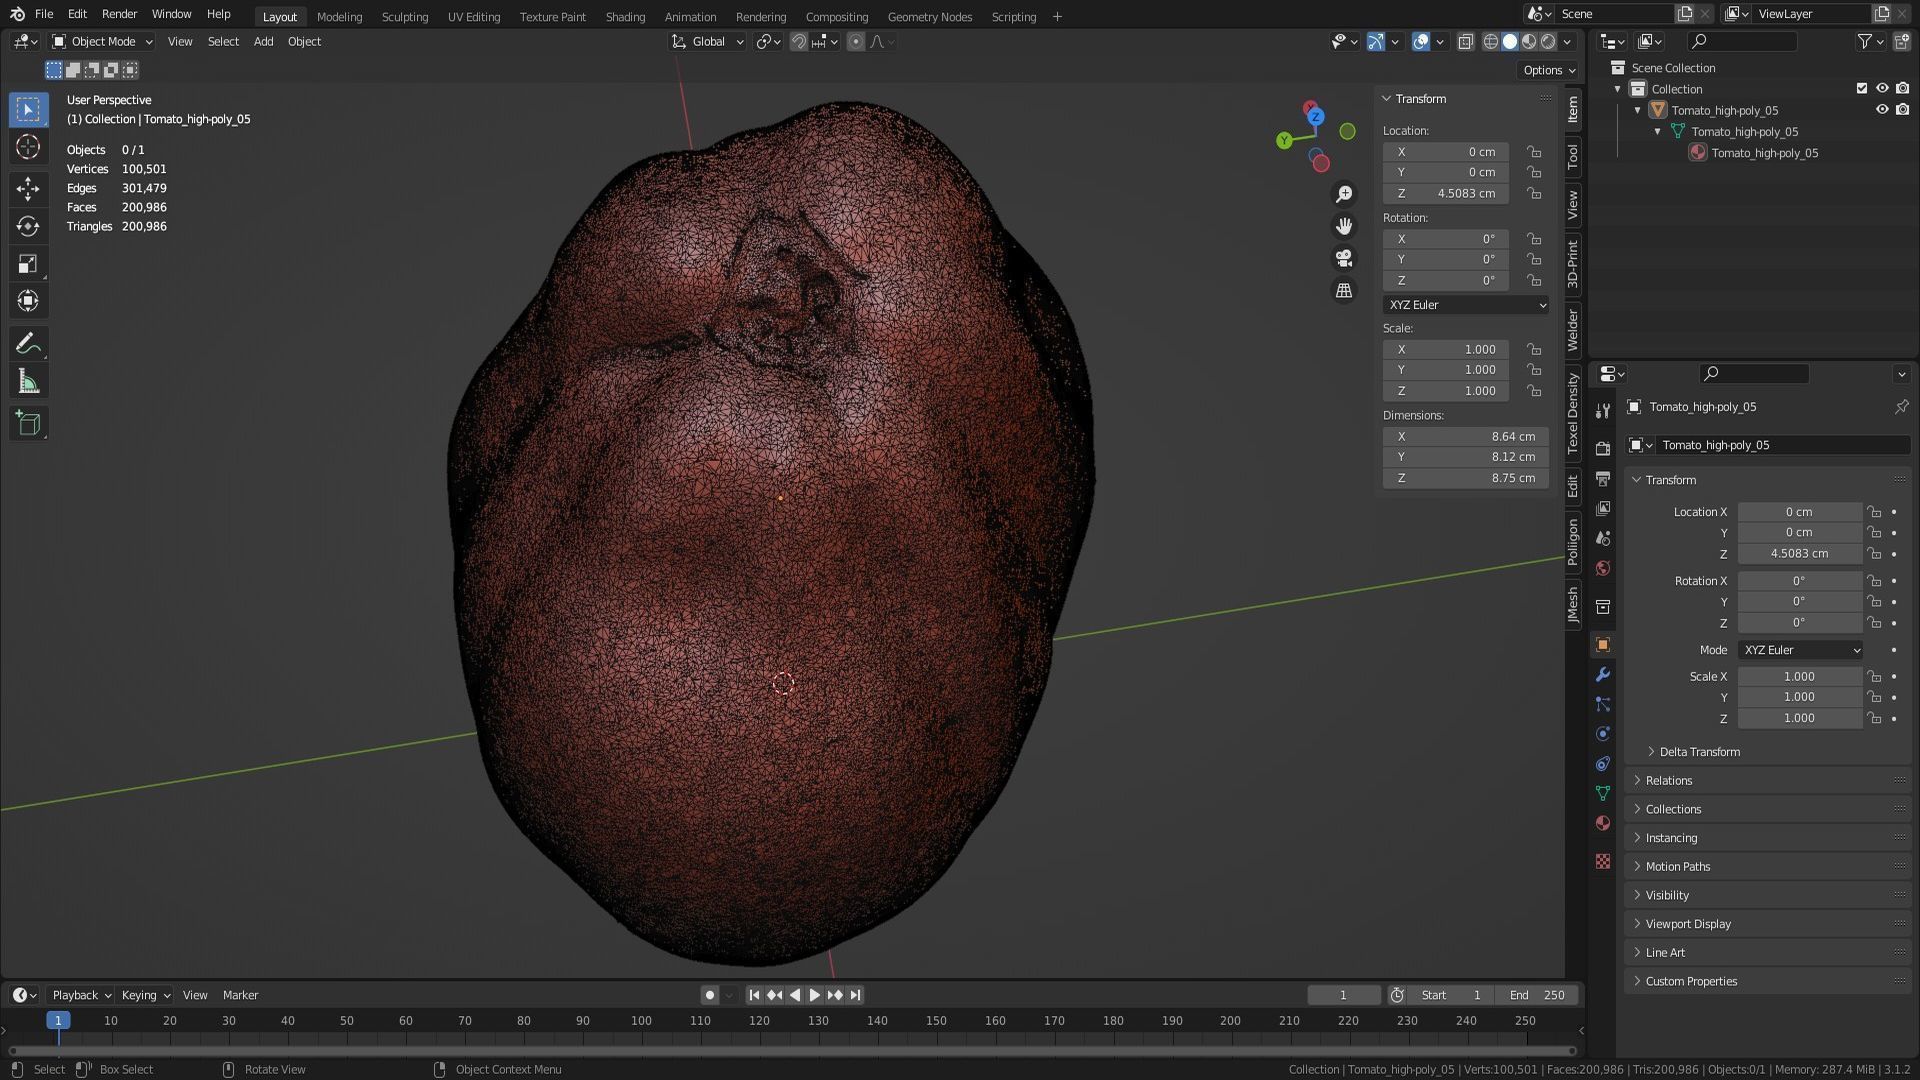Jump to the animation end frame button
The image size is (1920, 1080).
coord(855,995)
